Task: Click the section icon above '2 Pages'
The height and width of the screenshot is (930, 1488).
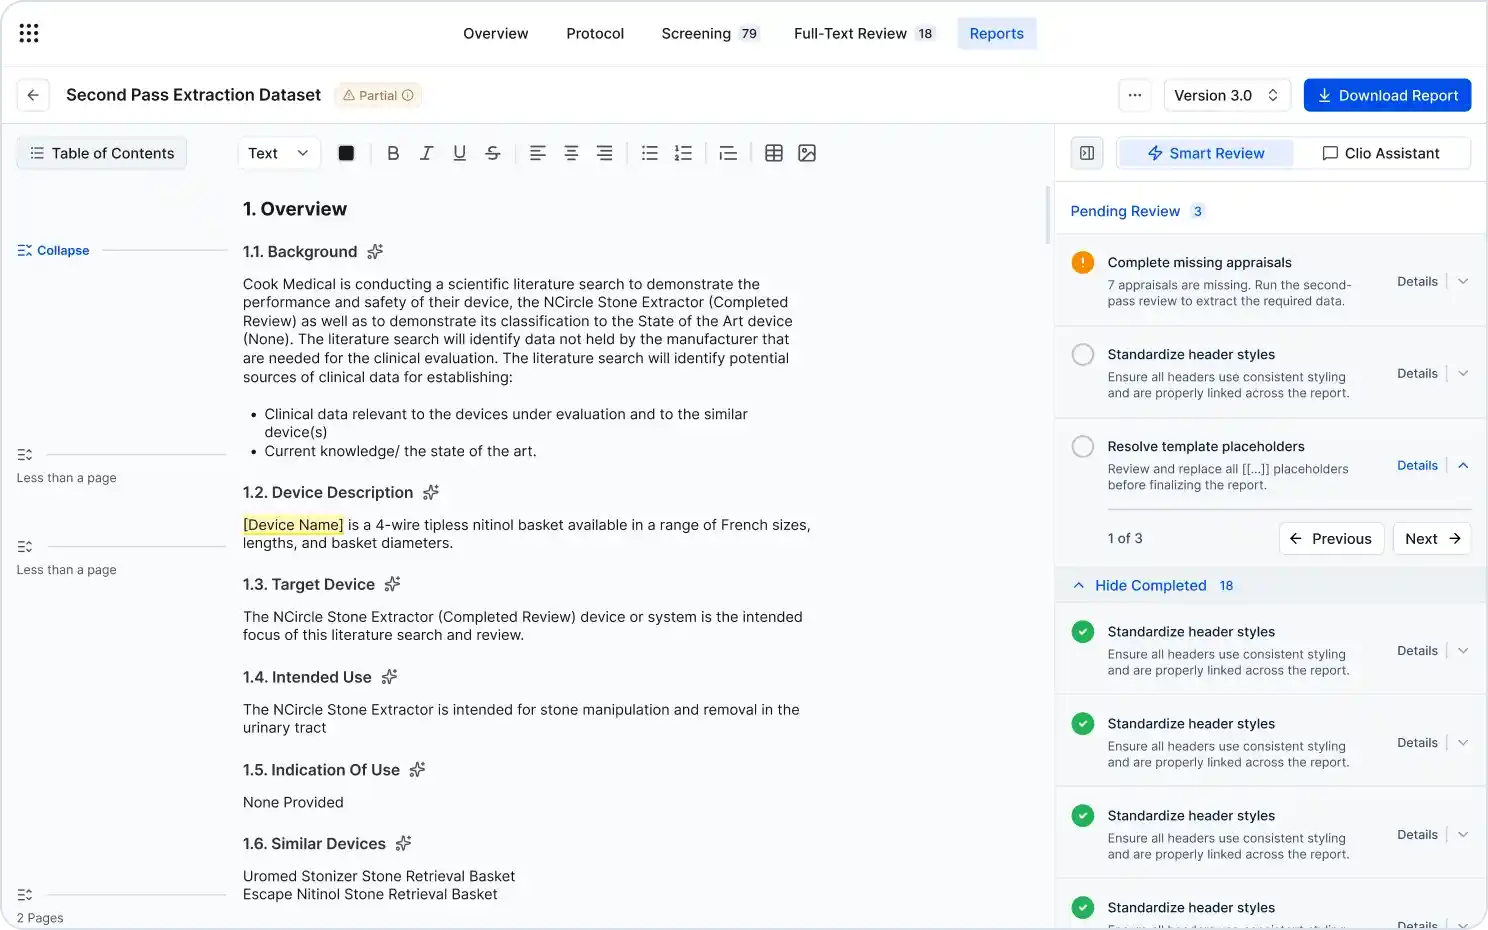Action: [25, 895]
